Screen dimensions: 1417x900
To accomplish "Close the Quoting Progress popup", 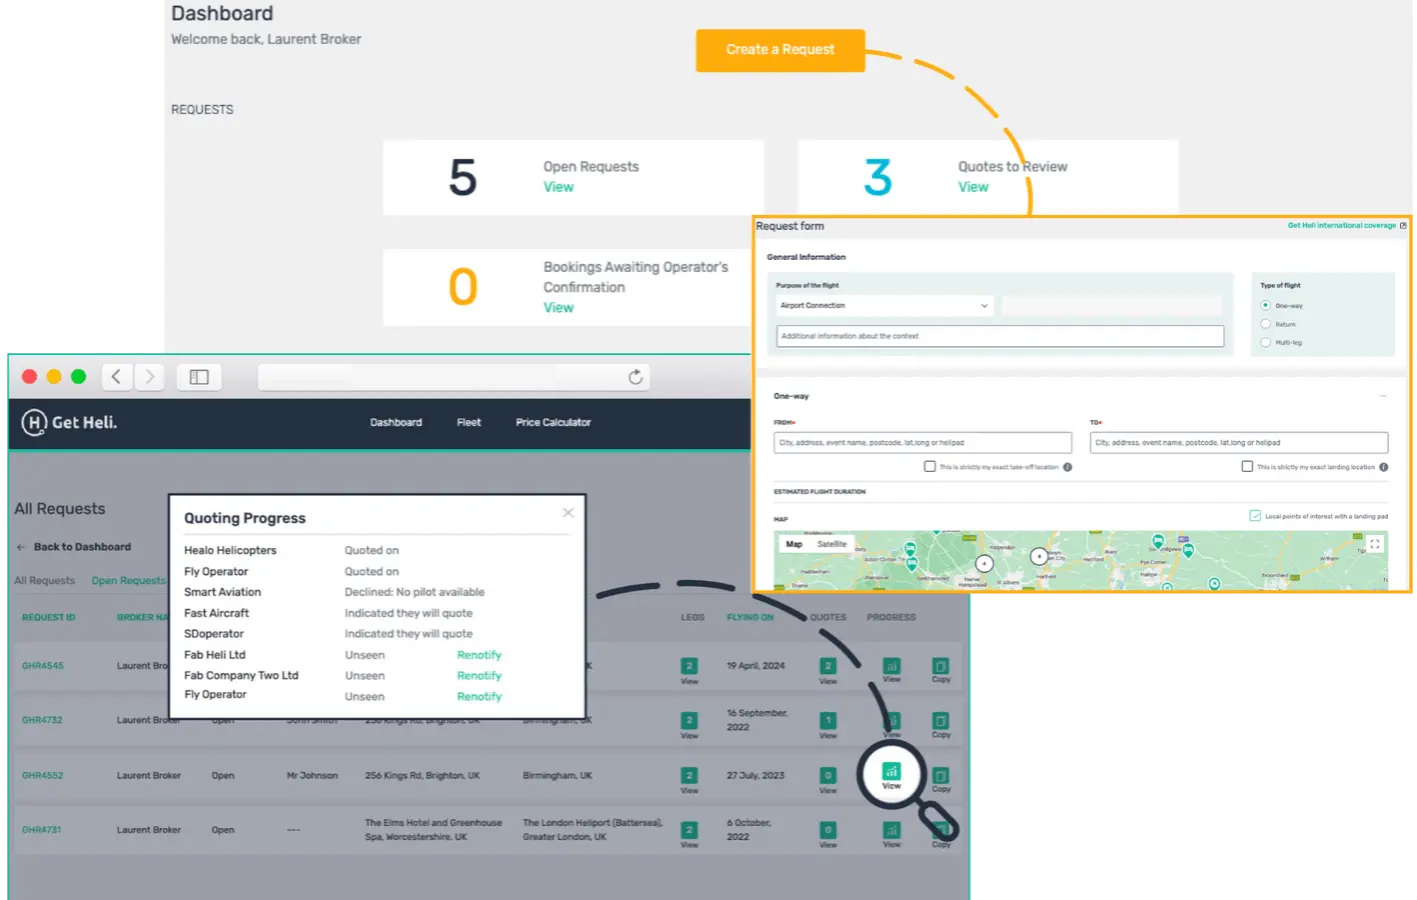I will pos(568,513).
